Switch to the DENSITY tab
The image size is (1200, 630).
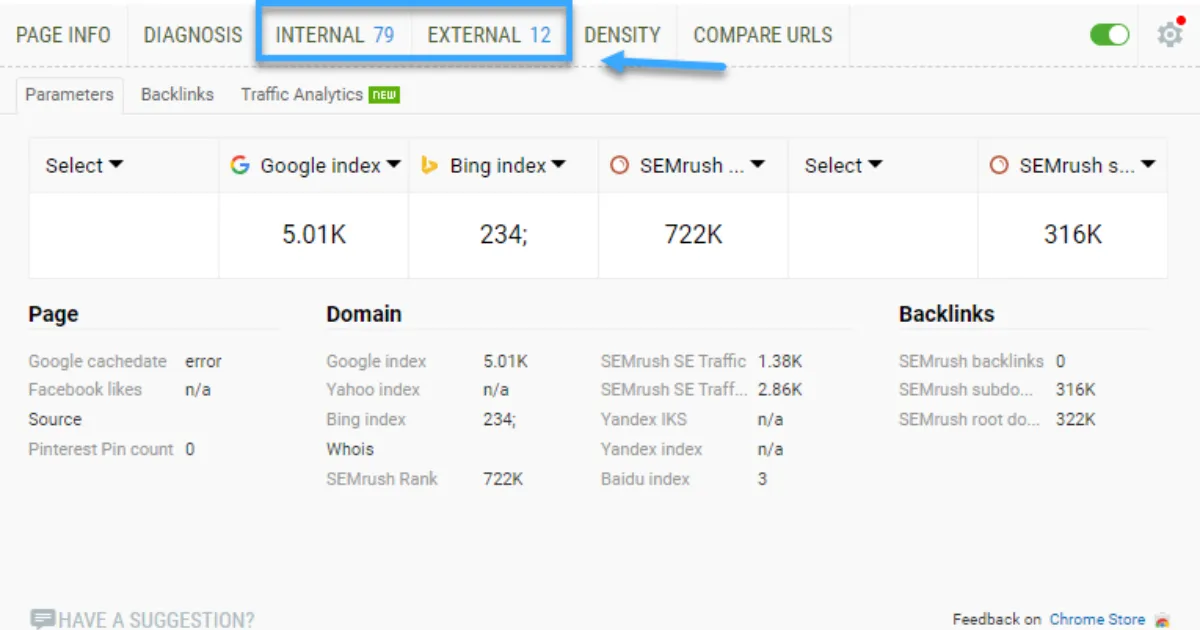tap(622, 35)
